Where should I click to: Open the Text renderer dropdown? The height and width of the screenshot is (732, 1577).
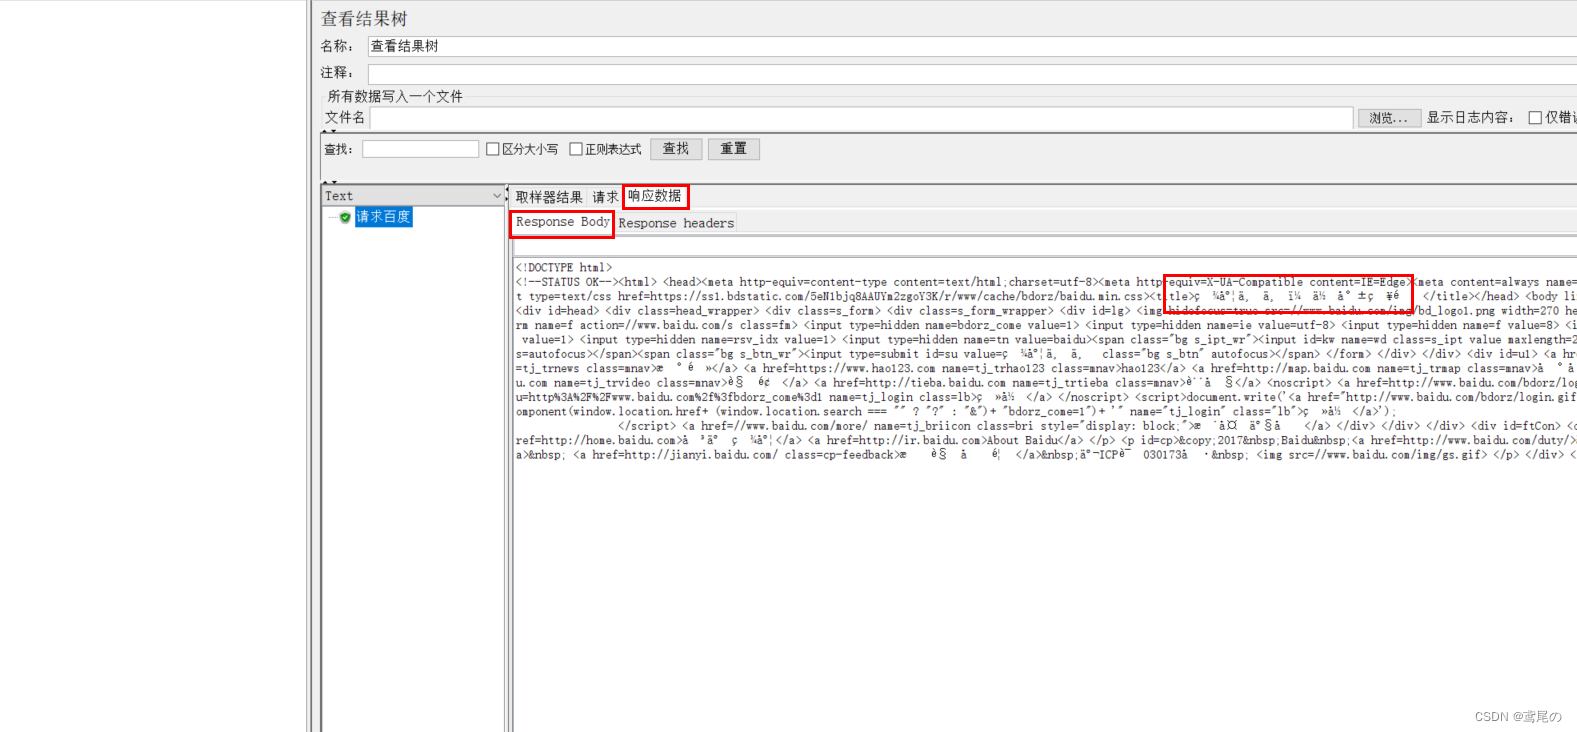tap(497, 196)
